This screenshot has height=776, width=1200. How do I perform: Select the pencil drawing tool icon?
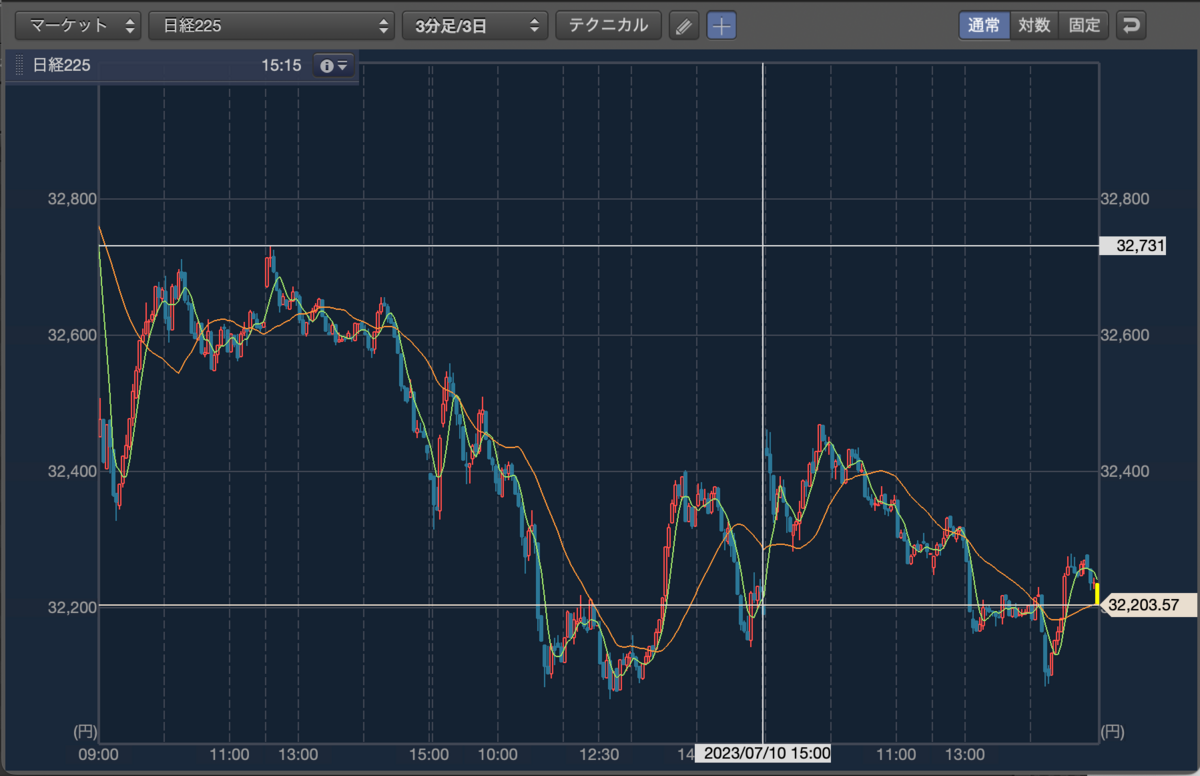(683, 26)
